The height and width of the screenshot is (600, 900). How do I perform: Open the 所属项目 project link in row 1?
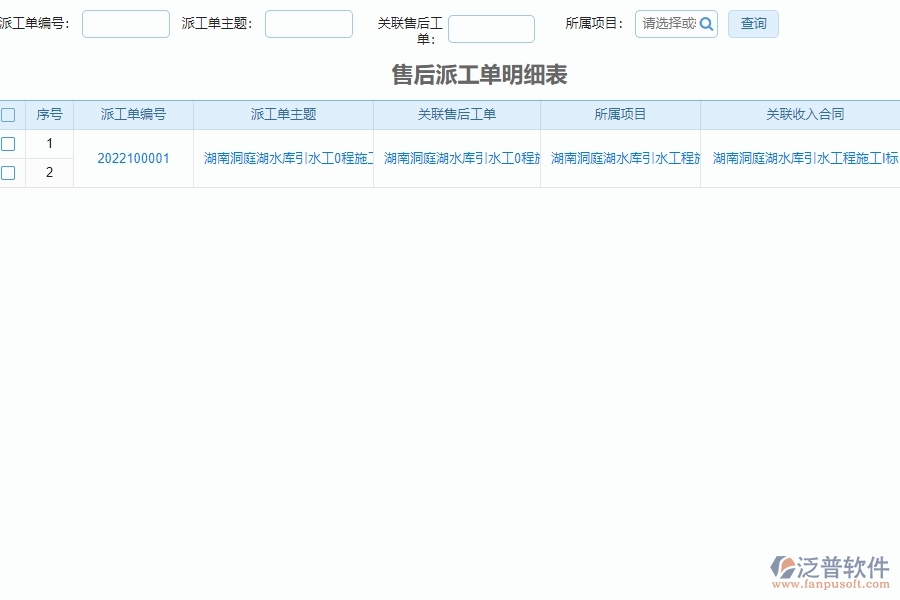click(621, 158)
